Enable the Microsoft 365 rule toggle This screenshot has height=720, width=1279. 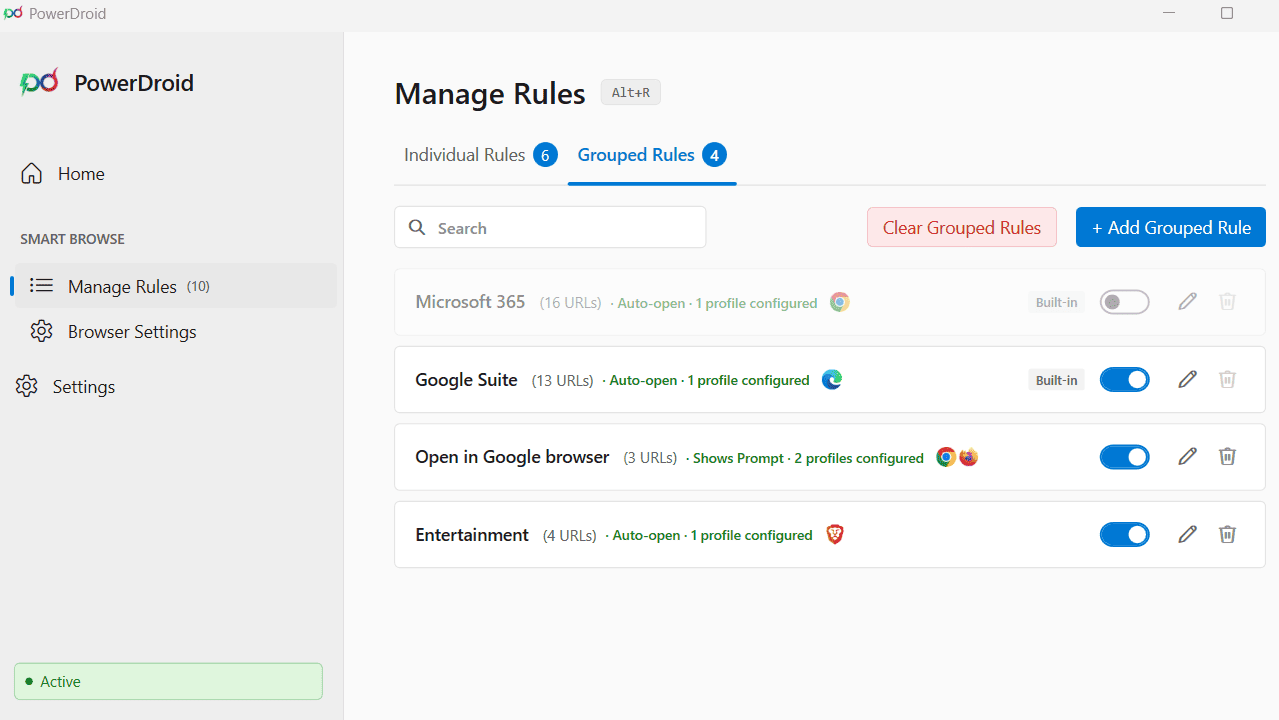point(1125,302)
